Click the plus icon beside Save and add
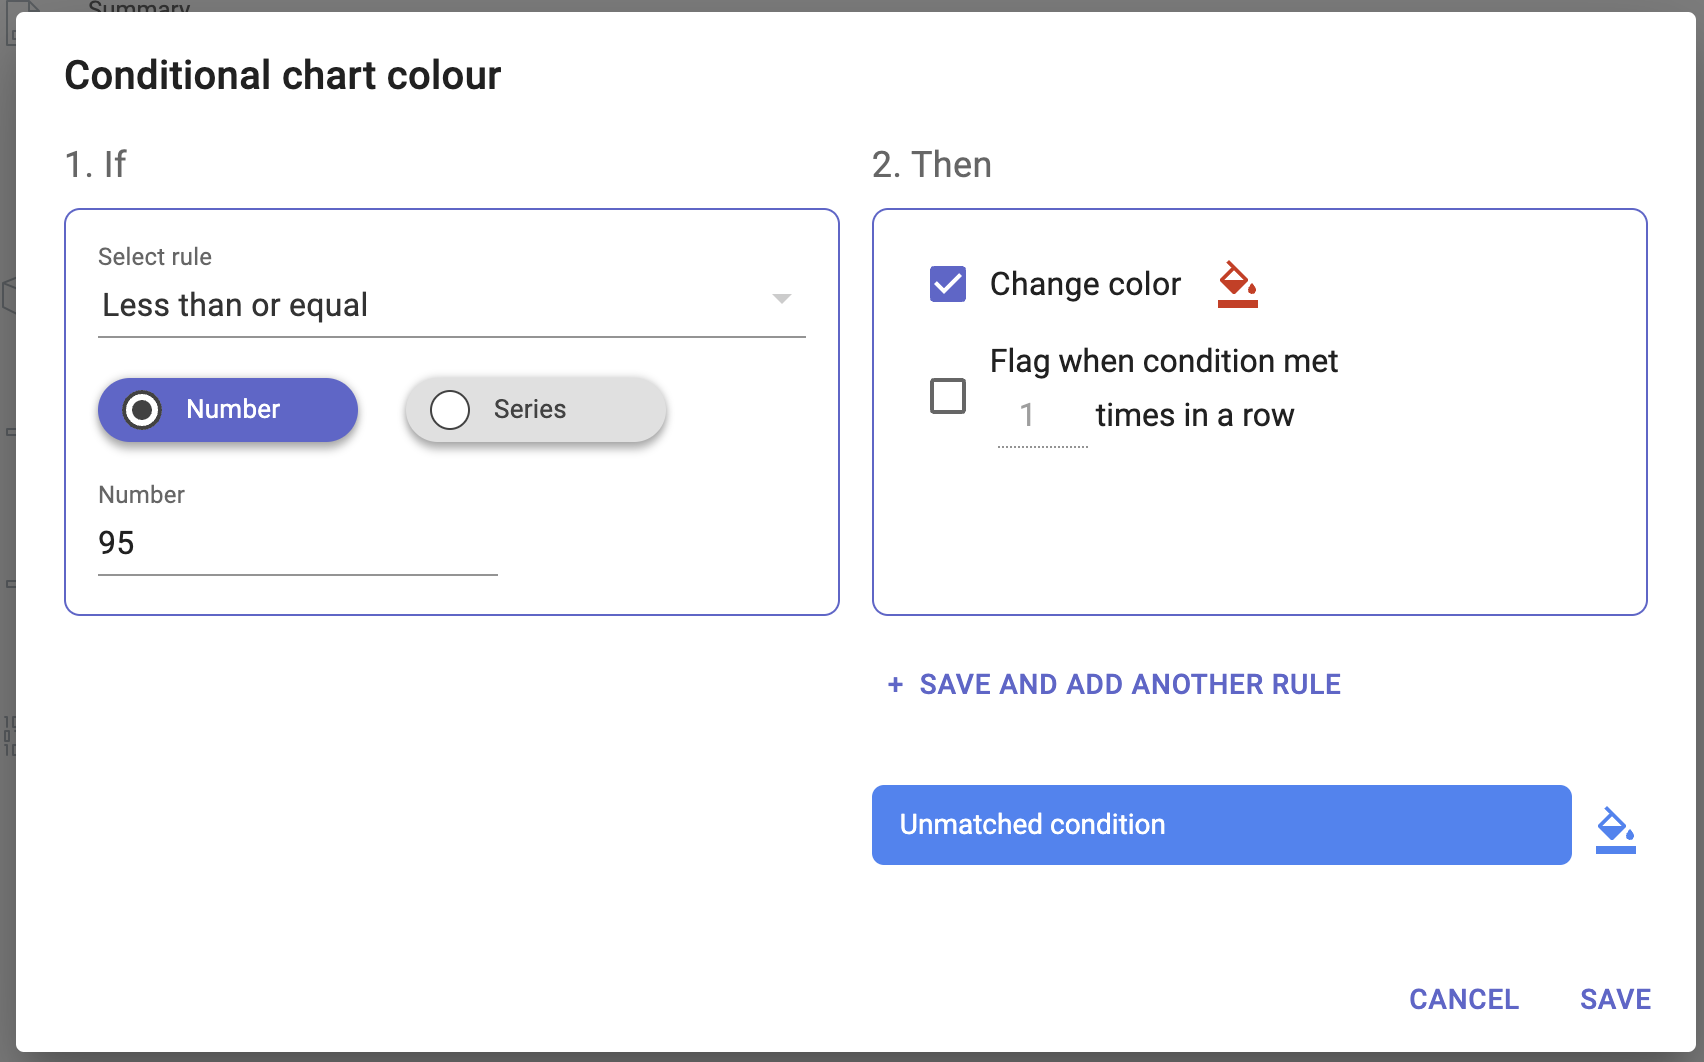This screenshot has width=1704, height=1062. pyautogui.click(x=895, y=684)
